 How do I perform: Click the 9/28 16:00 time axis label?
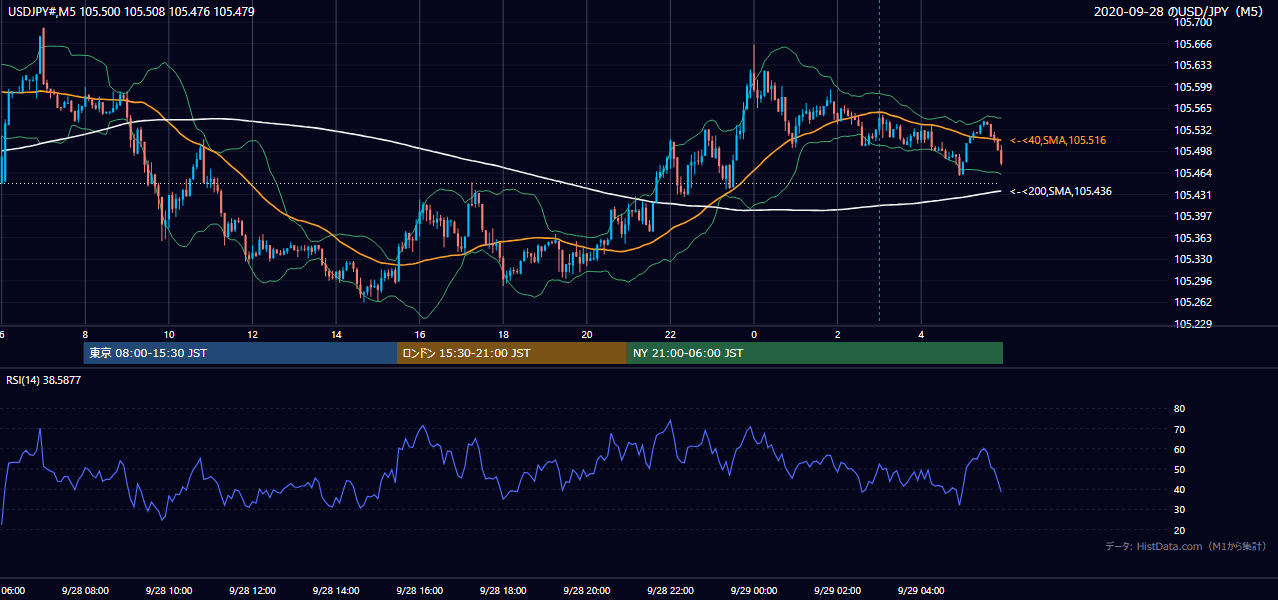coord(418,591)
